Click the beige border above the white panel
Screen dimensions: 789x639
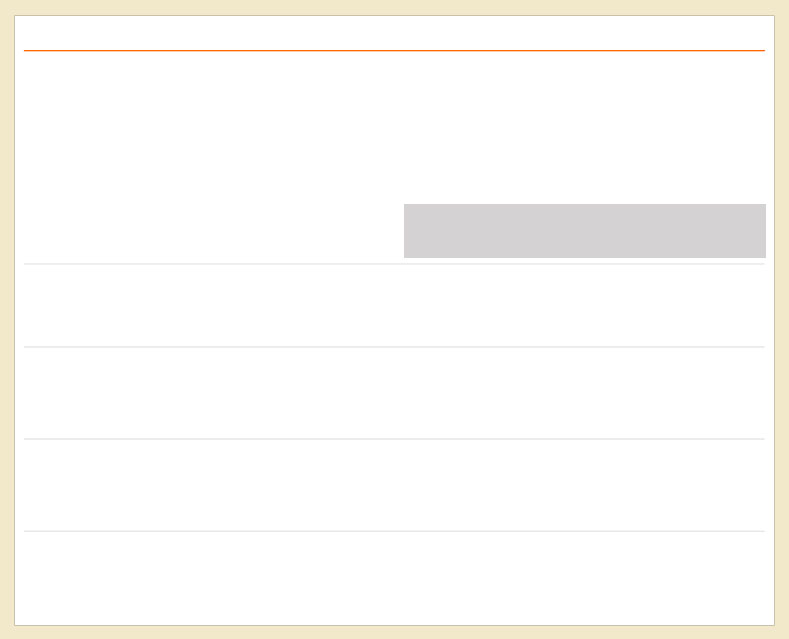tap(394, 7)
